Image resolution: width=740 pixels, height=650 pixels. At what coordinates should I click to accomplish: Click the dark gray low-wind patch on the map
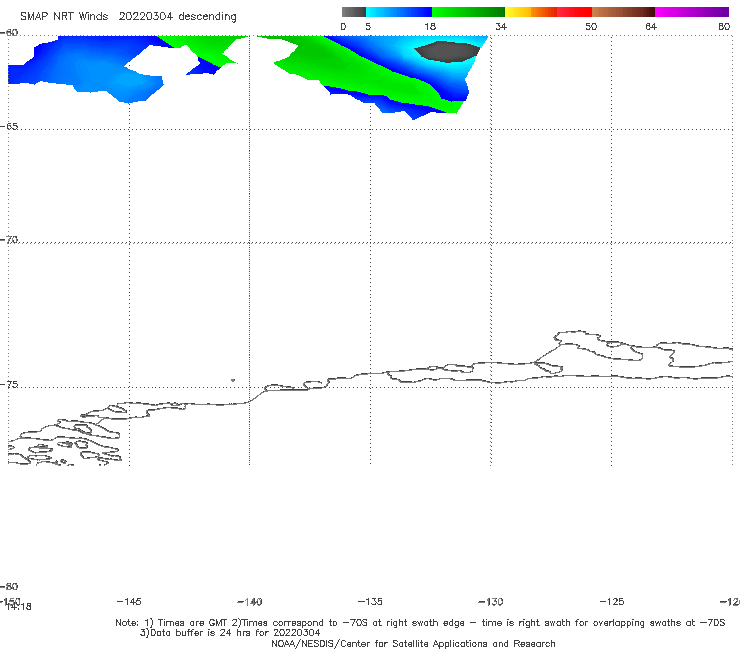447,51
